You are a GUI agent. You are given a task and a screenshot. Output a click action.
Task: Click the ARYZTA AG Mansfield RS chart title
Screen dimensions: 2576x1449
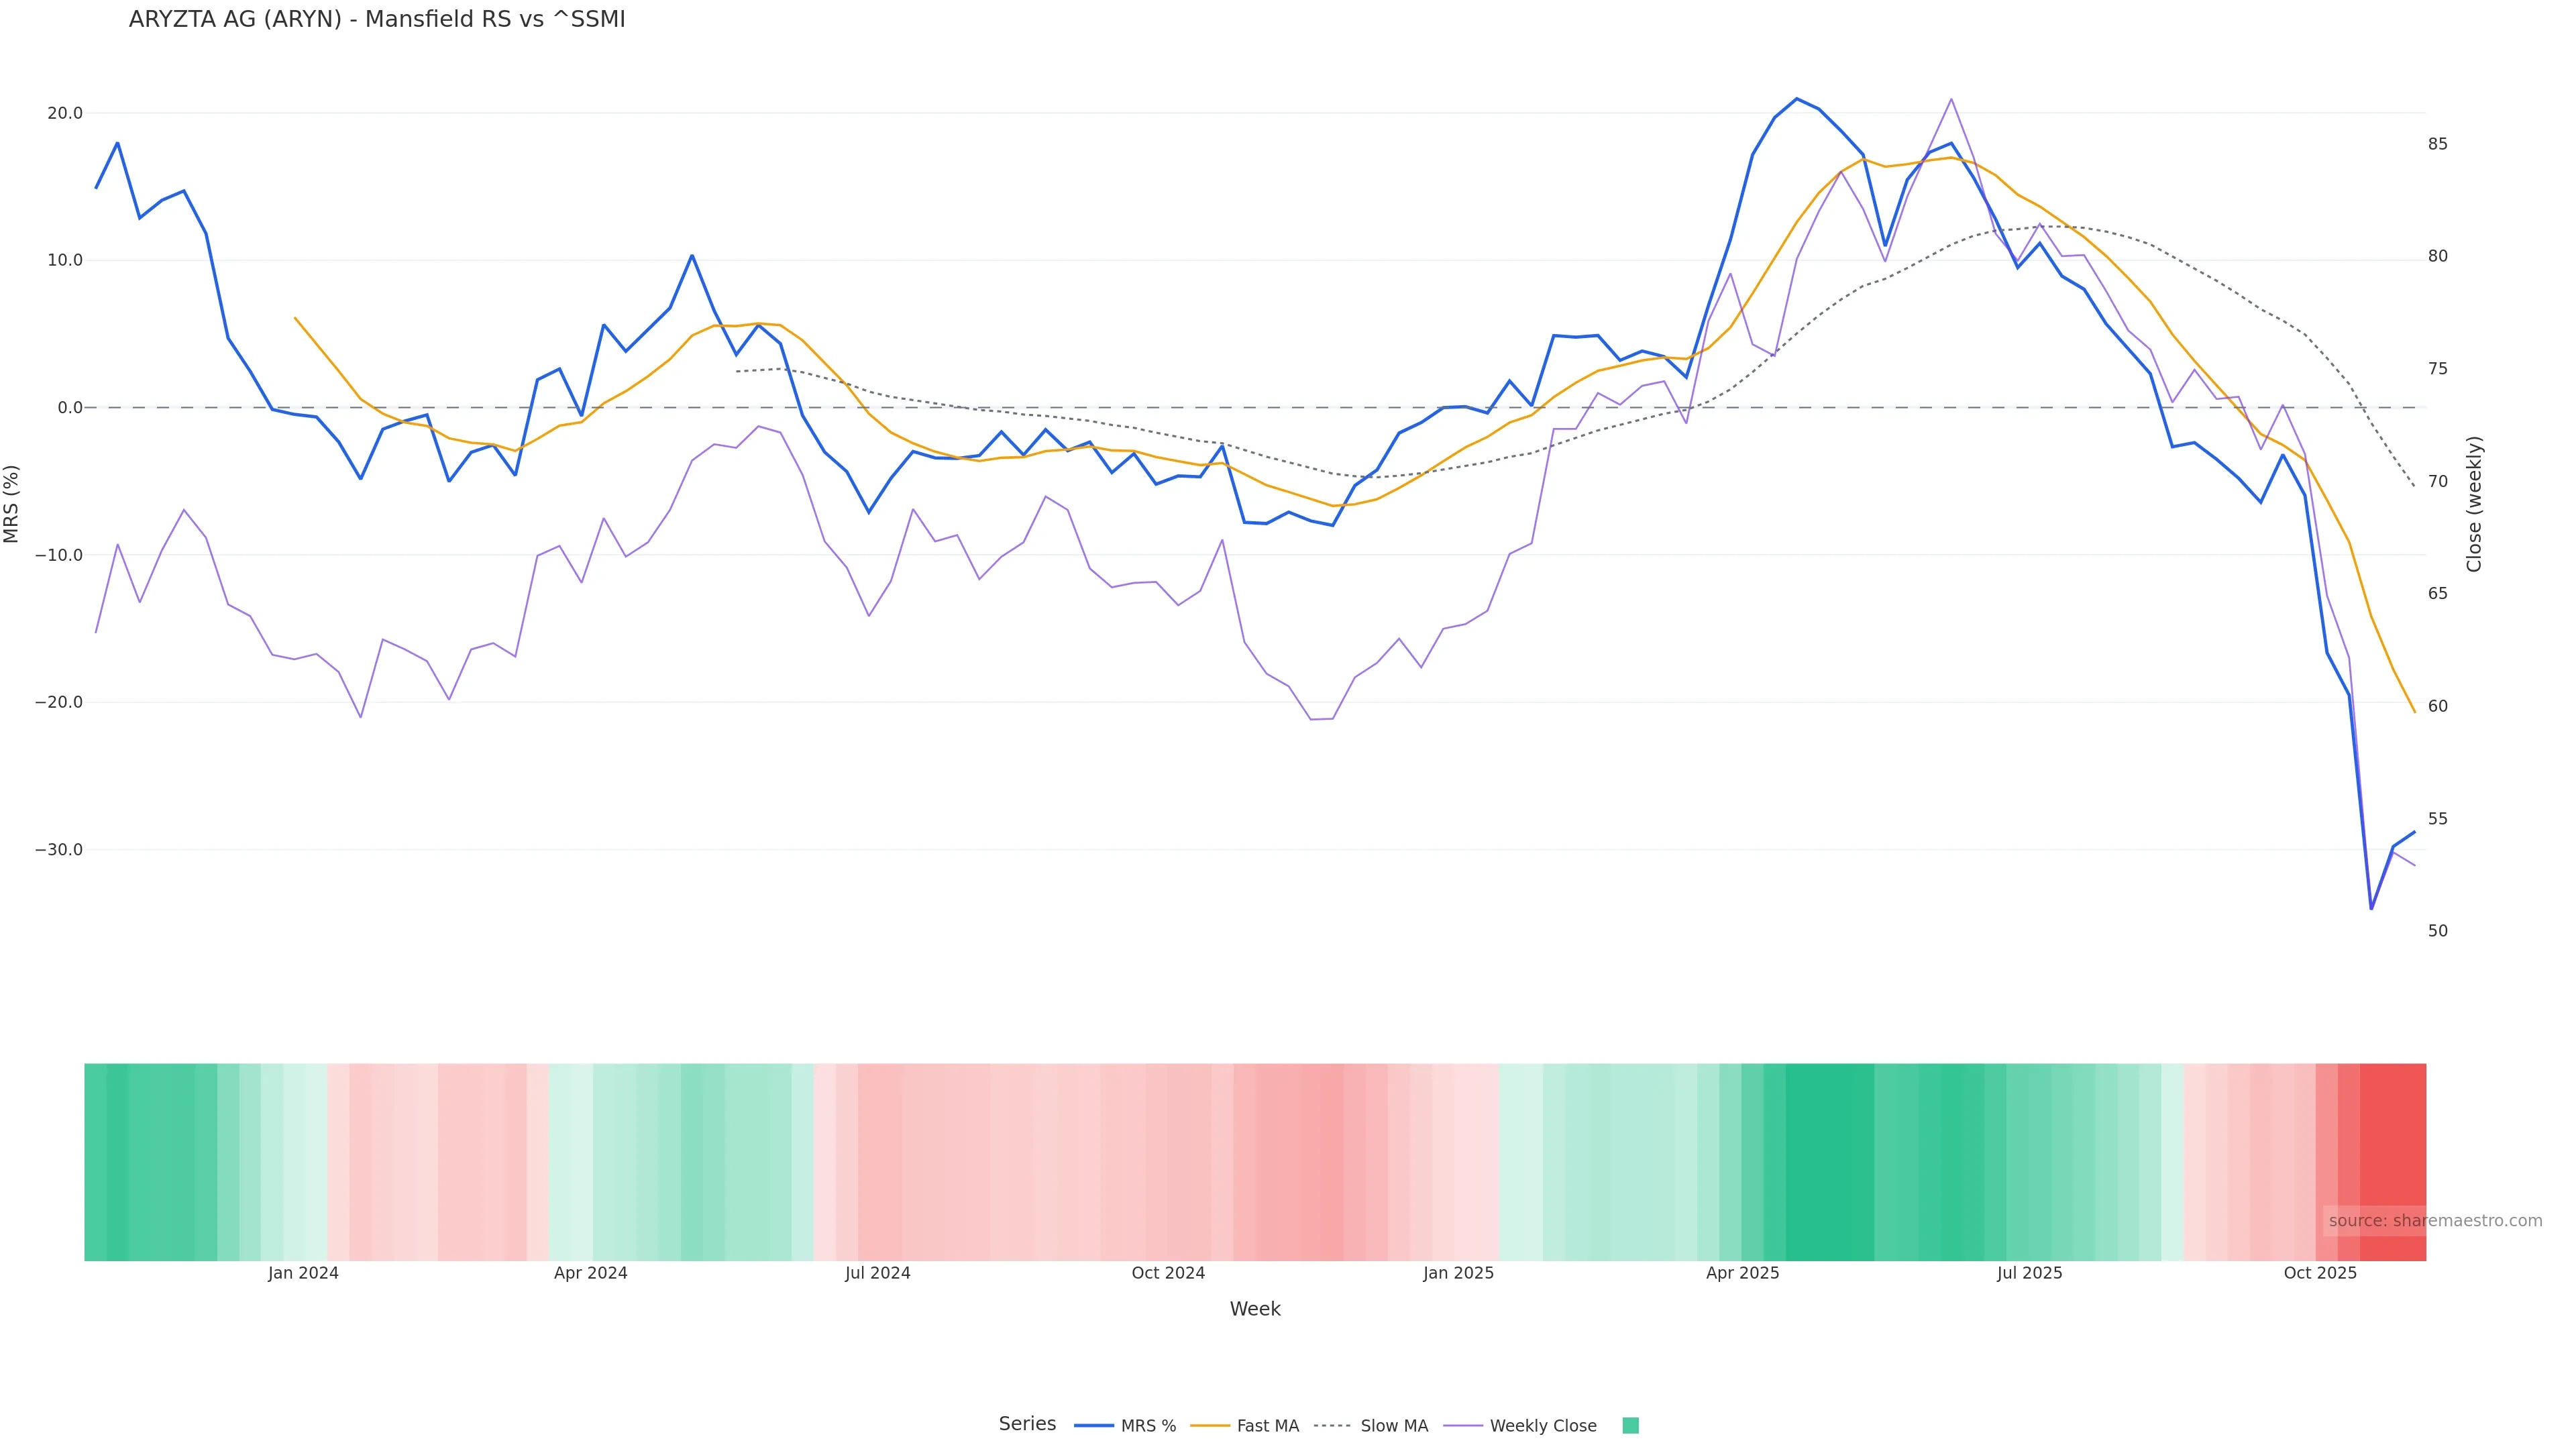tap(377, 19)
